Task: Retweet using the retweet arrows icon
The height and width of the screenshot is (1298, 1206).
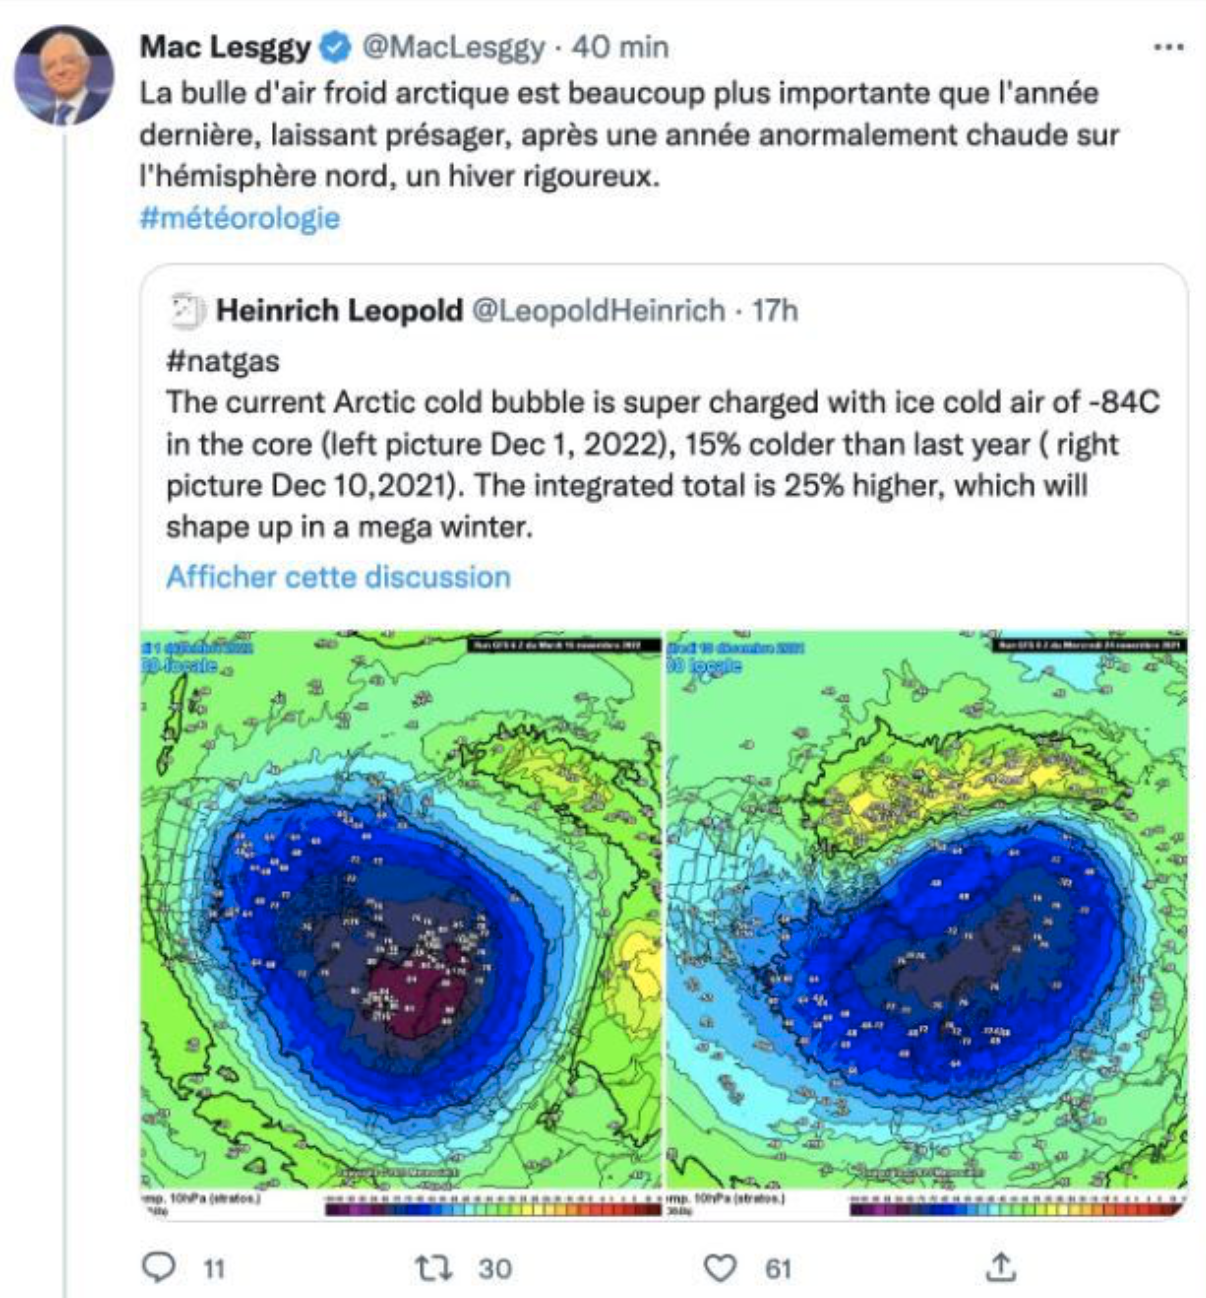Action: click(x=434, y=1268)
